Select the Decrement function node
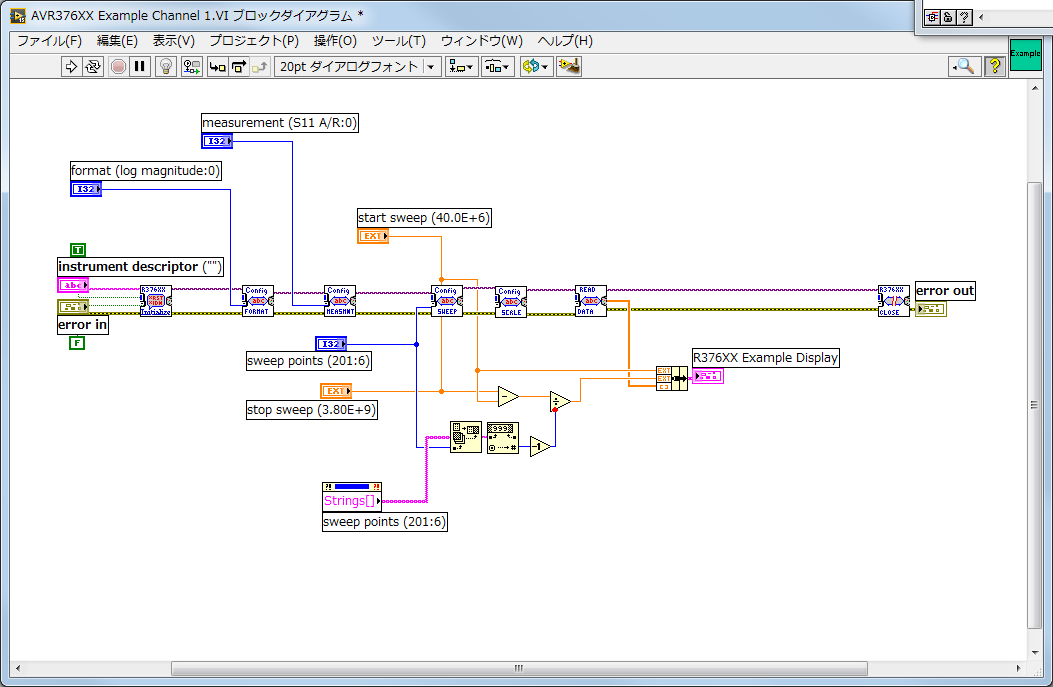Screen dimensions: 1053x687 tap(540, 447)
